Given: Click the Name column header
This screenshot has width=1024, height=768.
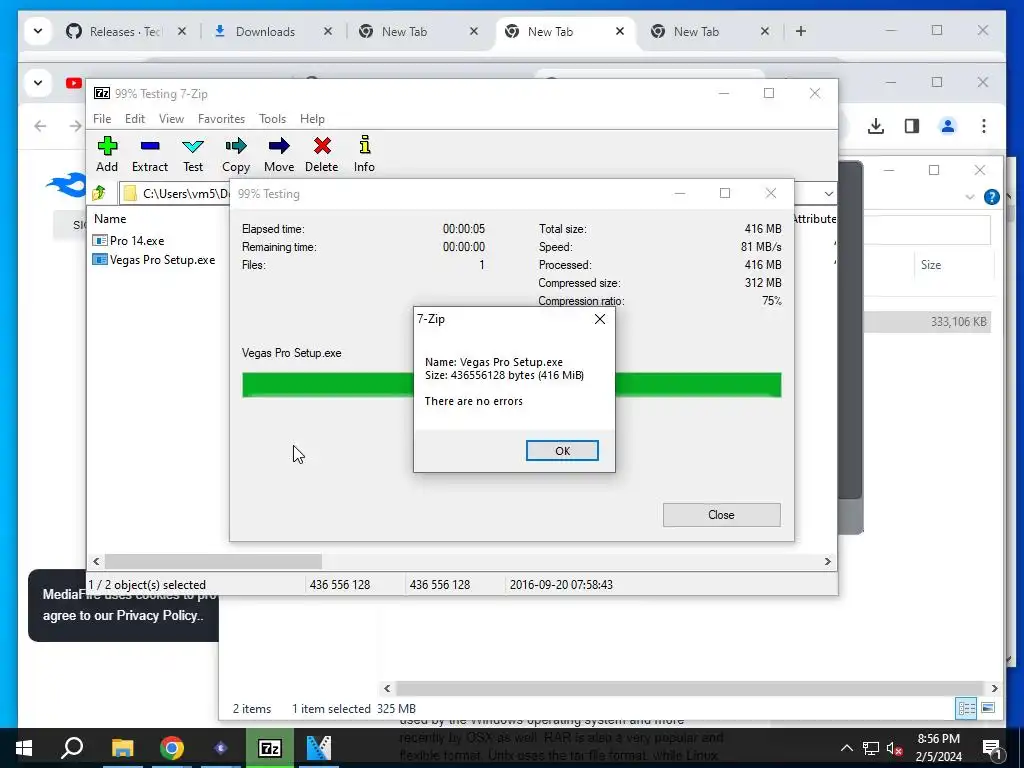Looking at the screenshot, I should tap(110, 219).
